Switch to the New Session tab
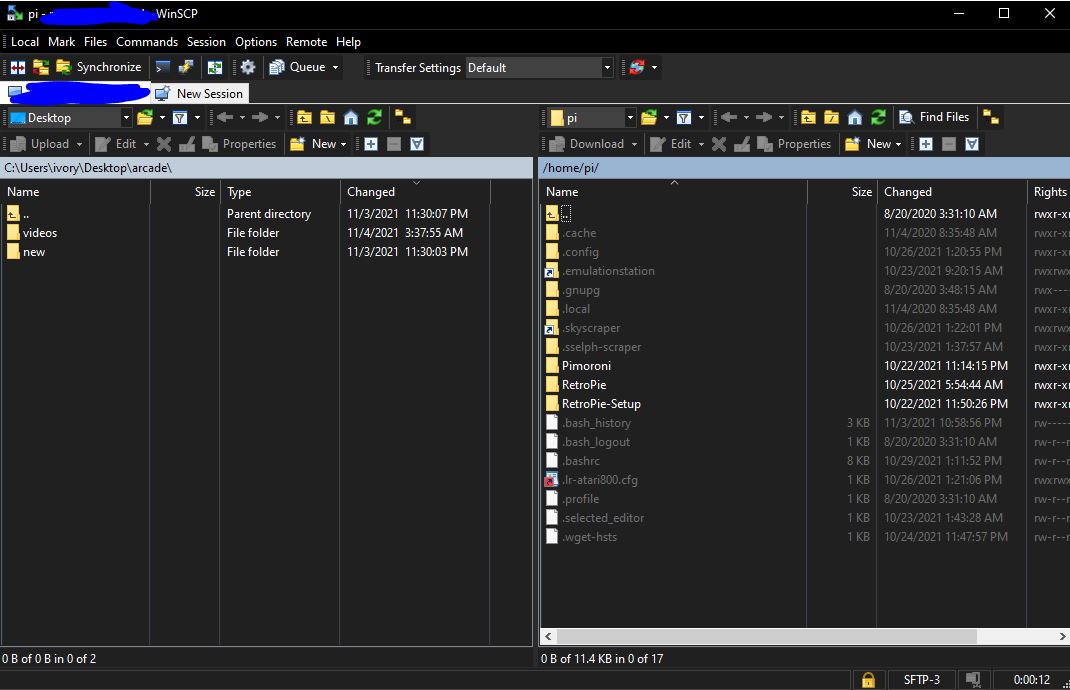1070x690 pixels. coord(200,93)
